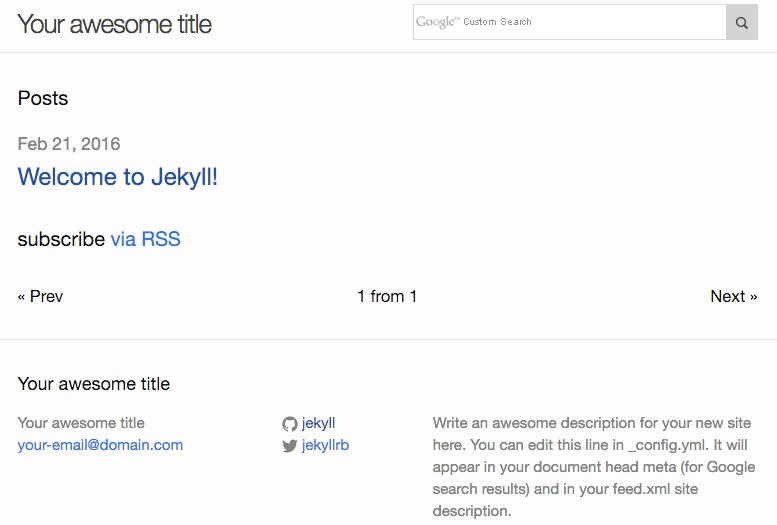Open the Welcome to Jekyll! post
The image size is (777, 525).
point(118,177)
